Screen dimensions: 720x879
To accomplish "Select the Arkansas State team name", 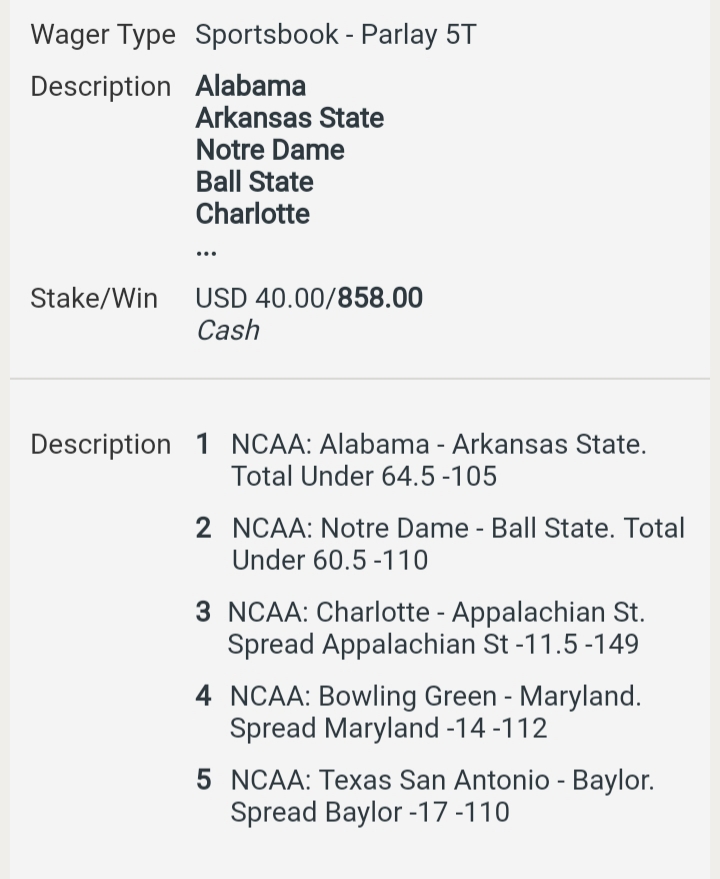I will [x=290, y=118].
